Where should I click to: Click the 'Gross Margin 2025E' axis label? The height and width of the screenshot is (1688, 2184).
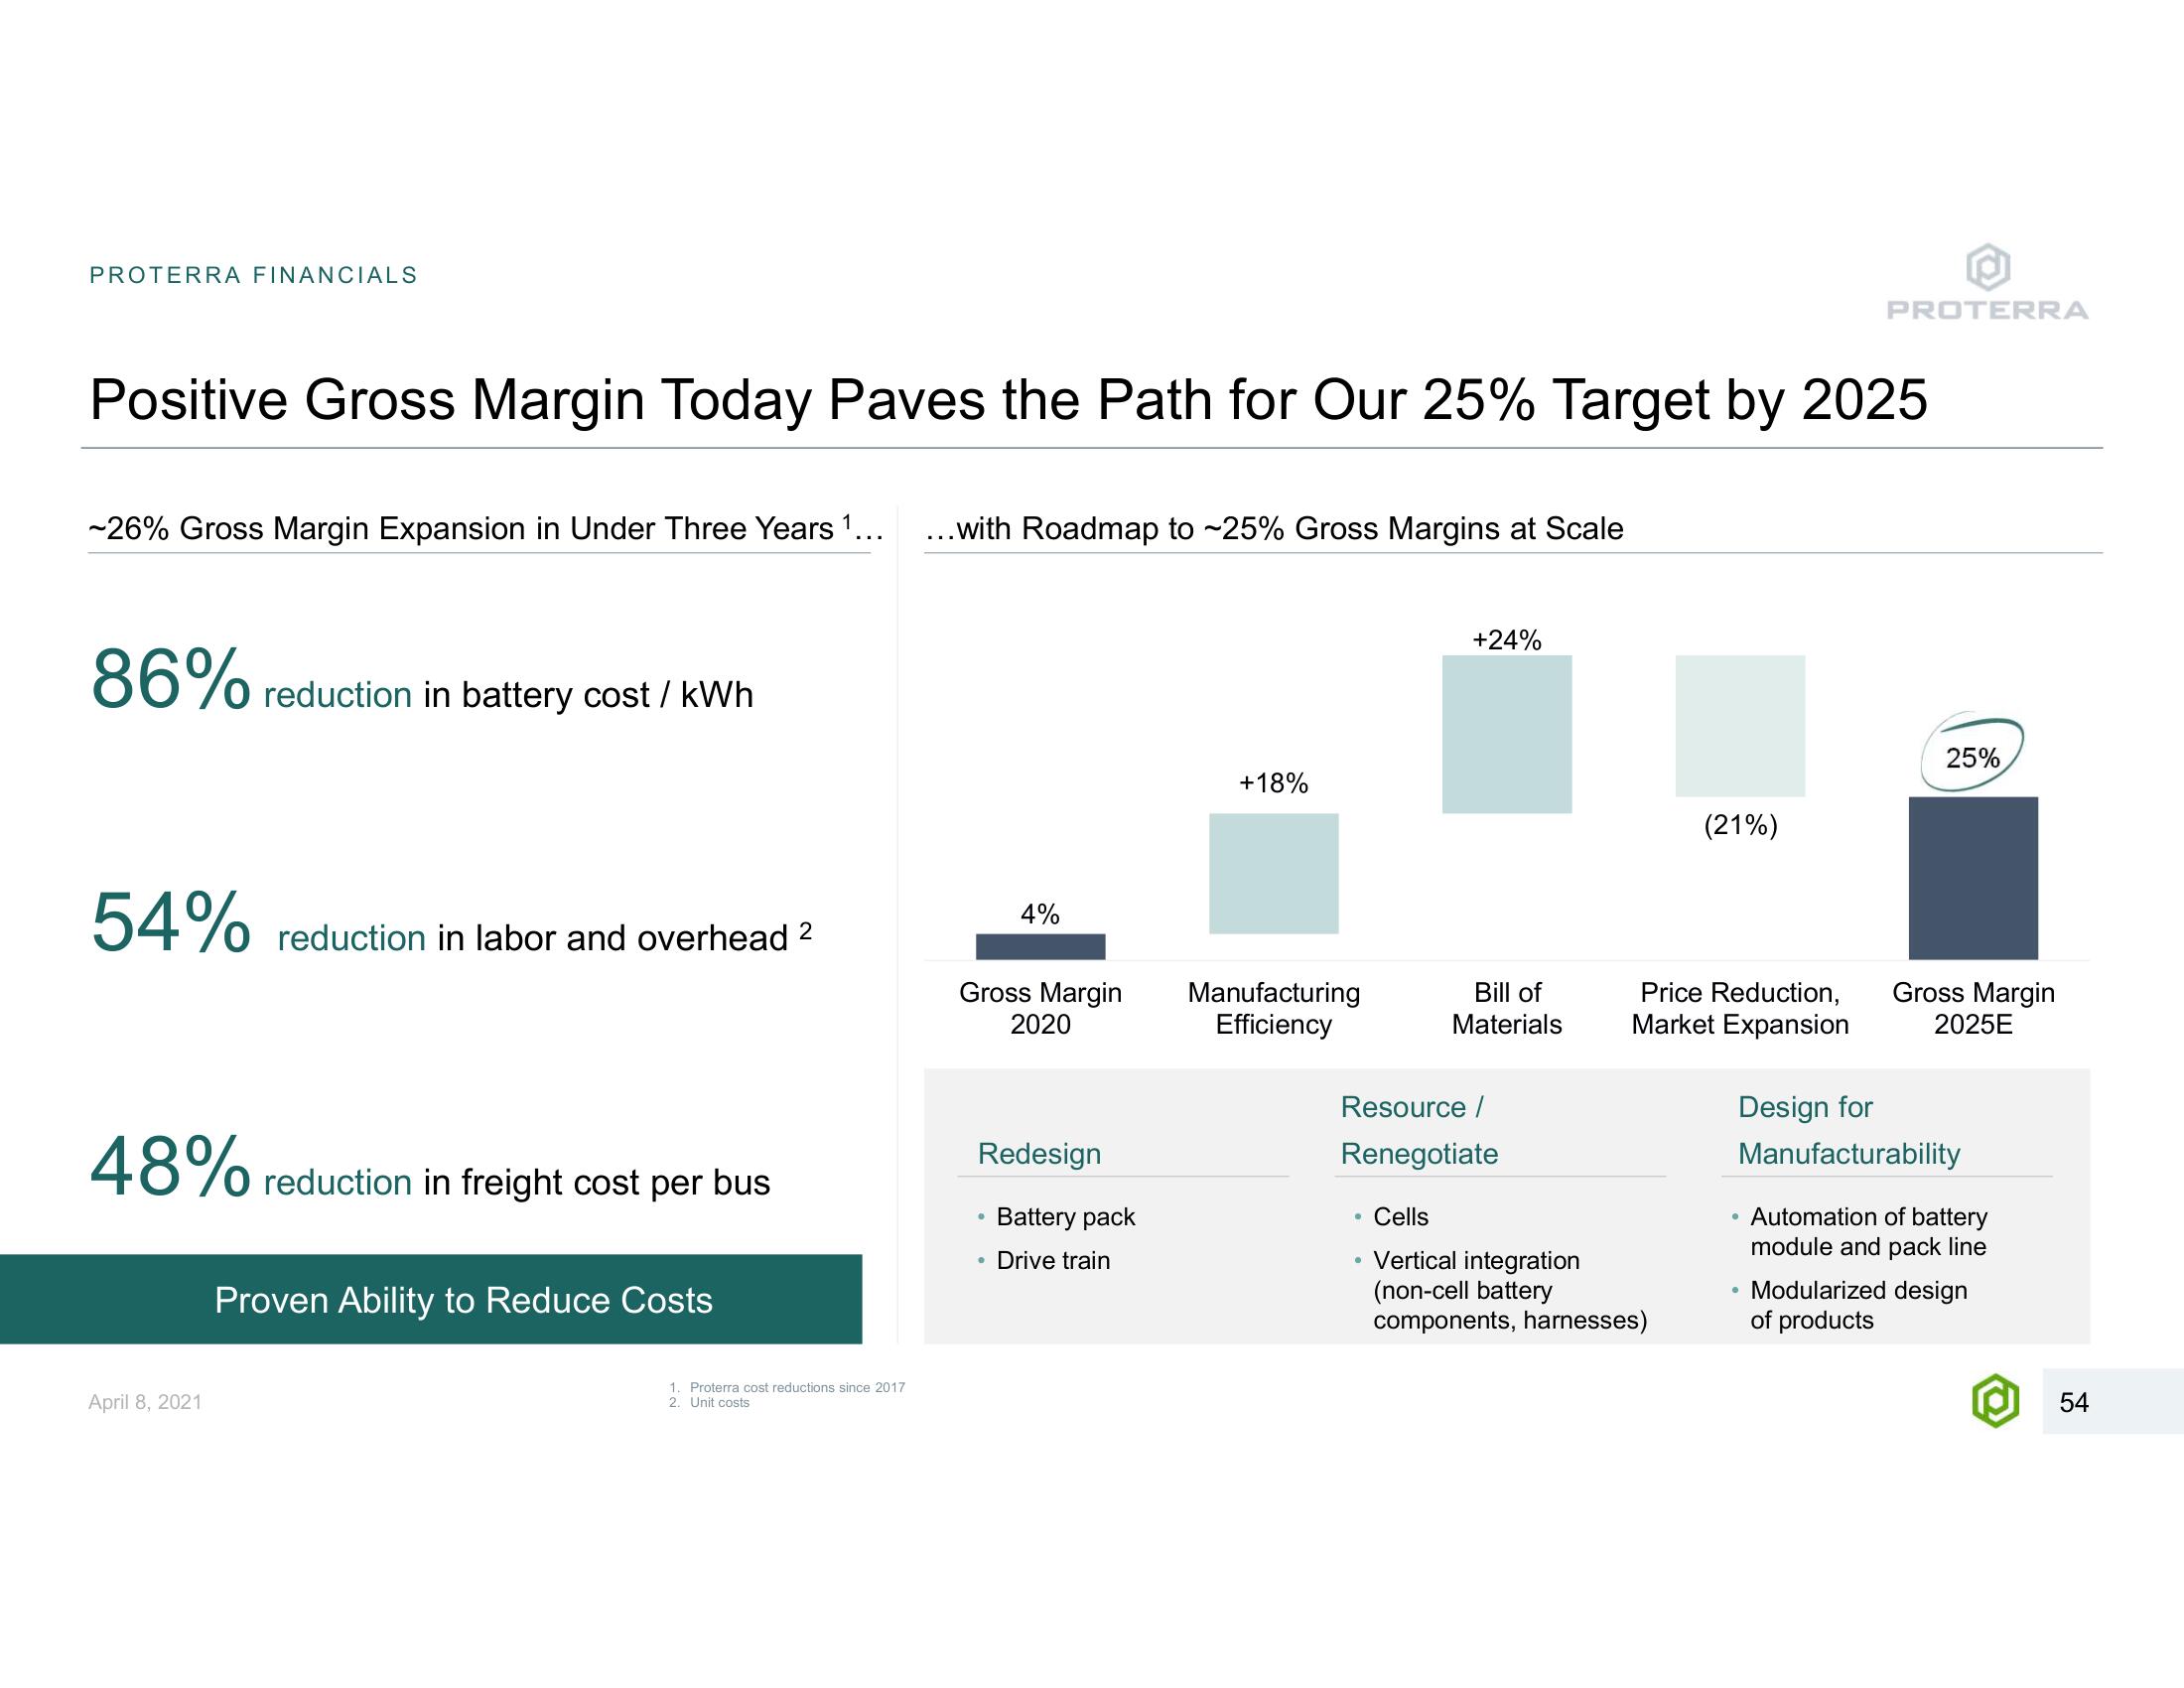pyautogui.click(x=1973, y=1008)
